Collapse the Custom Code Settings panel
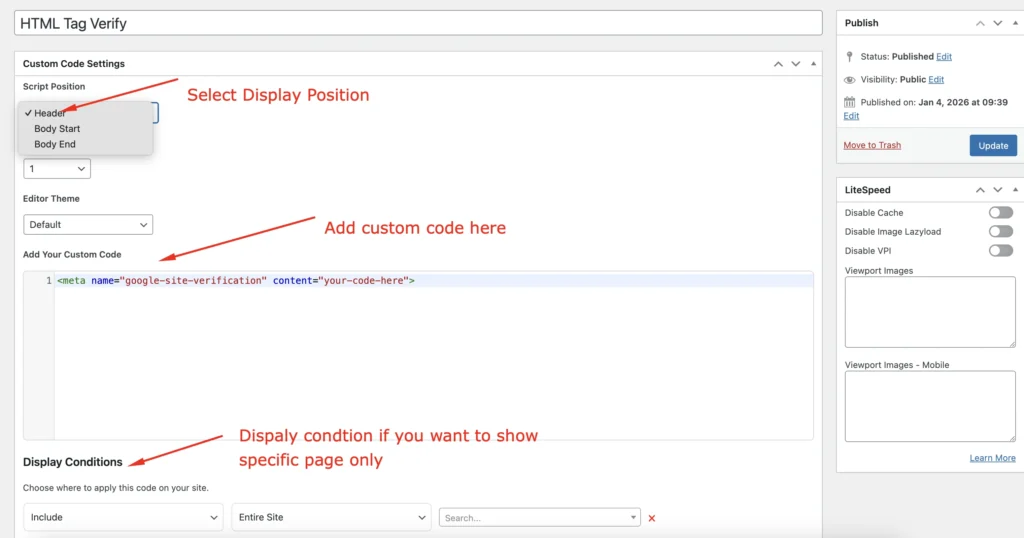Image resolution: width=1024 pixels, height=538 pixels. point(814,64)
